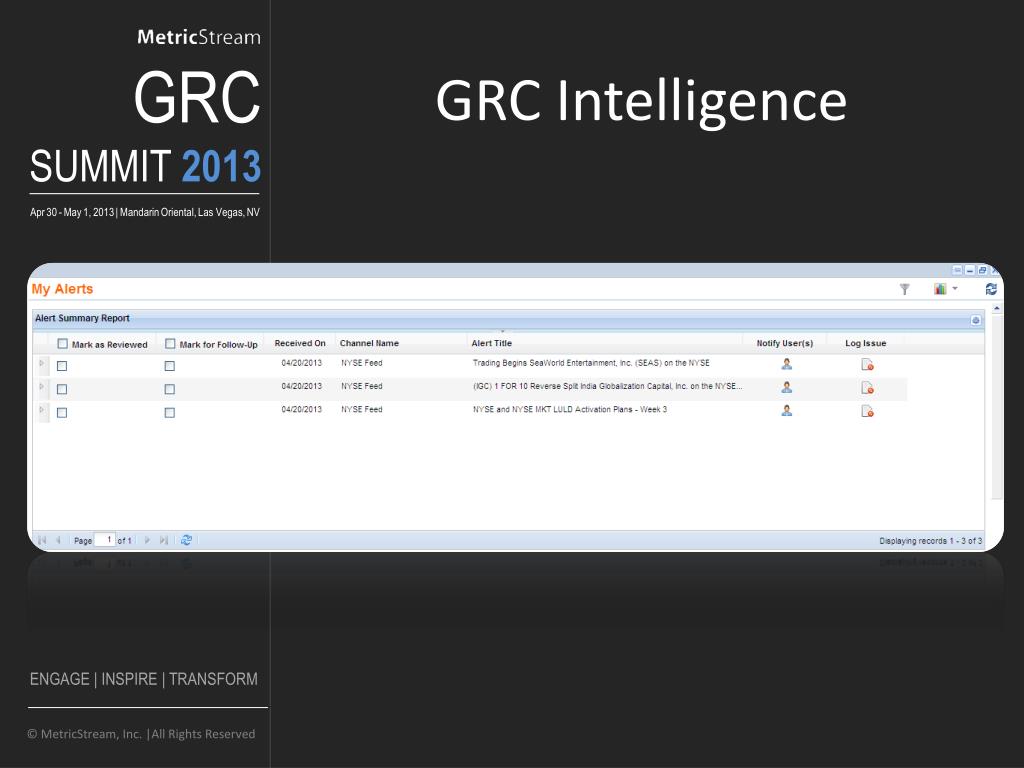Click the 'My Alerts' heading
Viewport: 1024px width, 768px height.
[62, 289]
